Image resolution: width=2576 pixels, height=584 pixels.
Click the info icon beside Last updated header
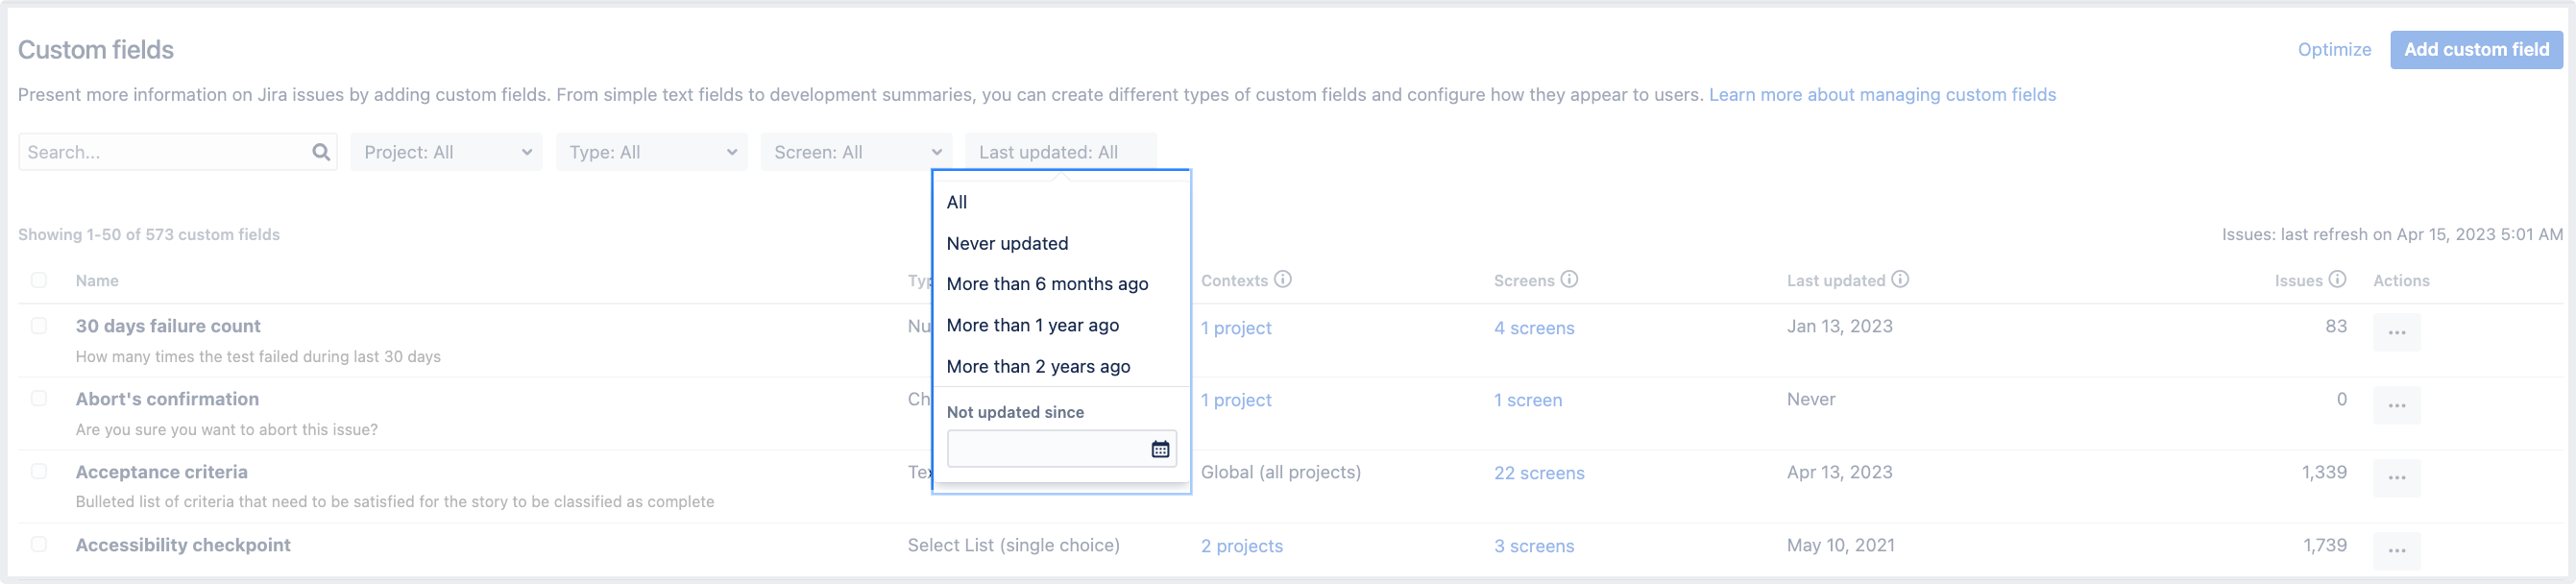[x=1899, y=280]
